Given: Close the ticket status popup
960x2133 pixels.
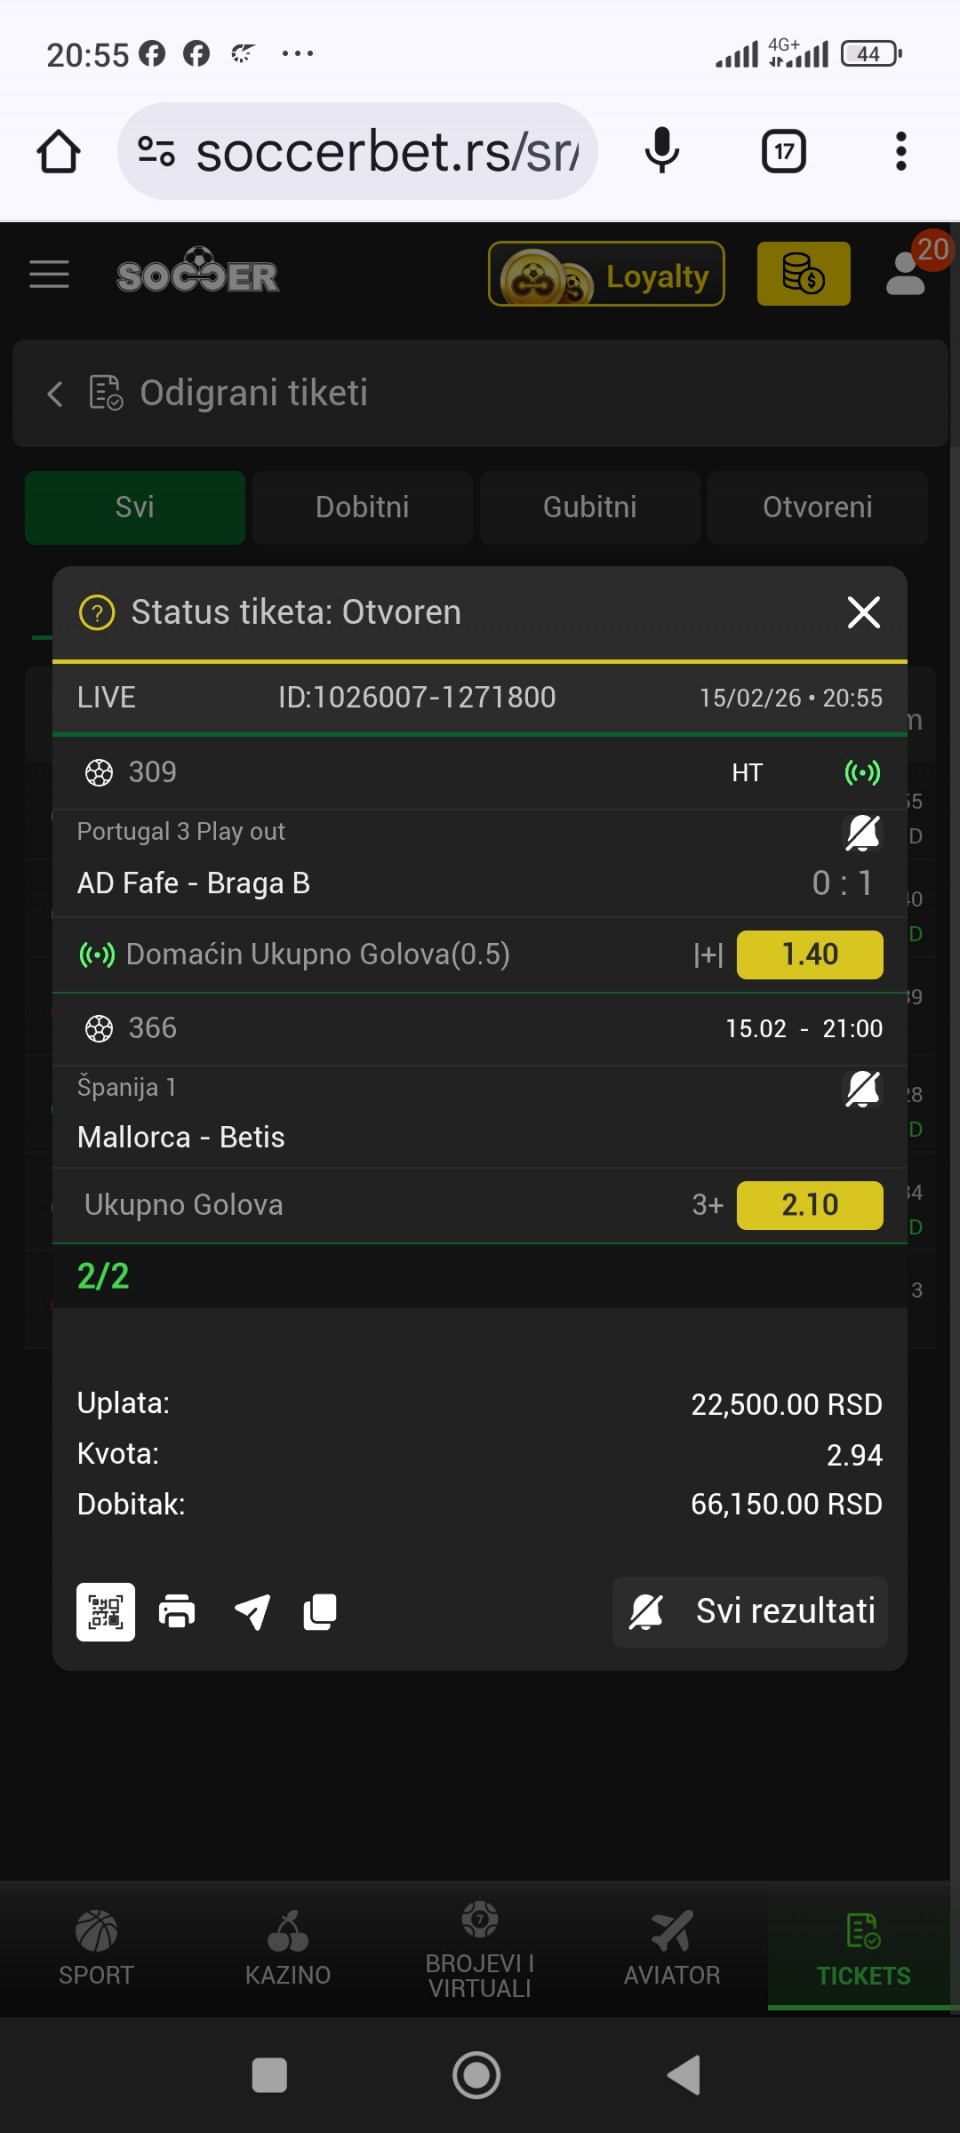Looking at the screenshot, I should [863, 612].
